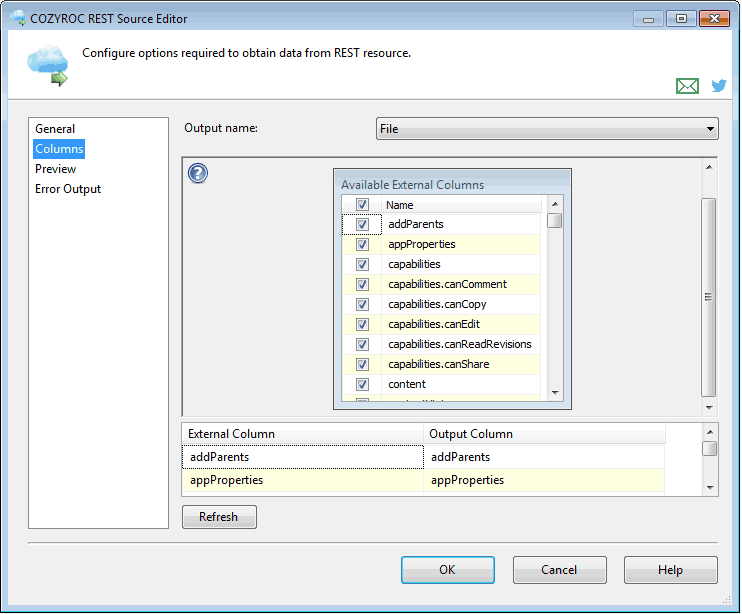Click the Output Column header

click(545, 434)
